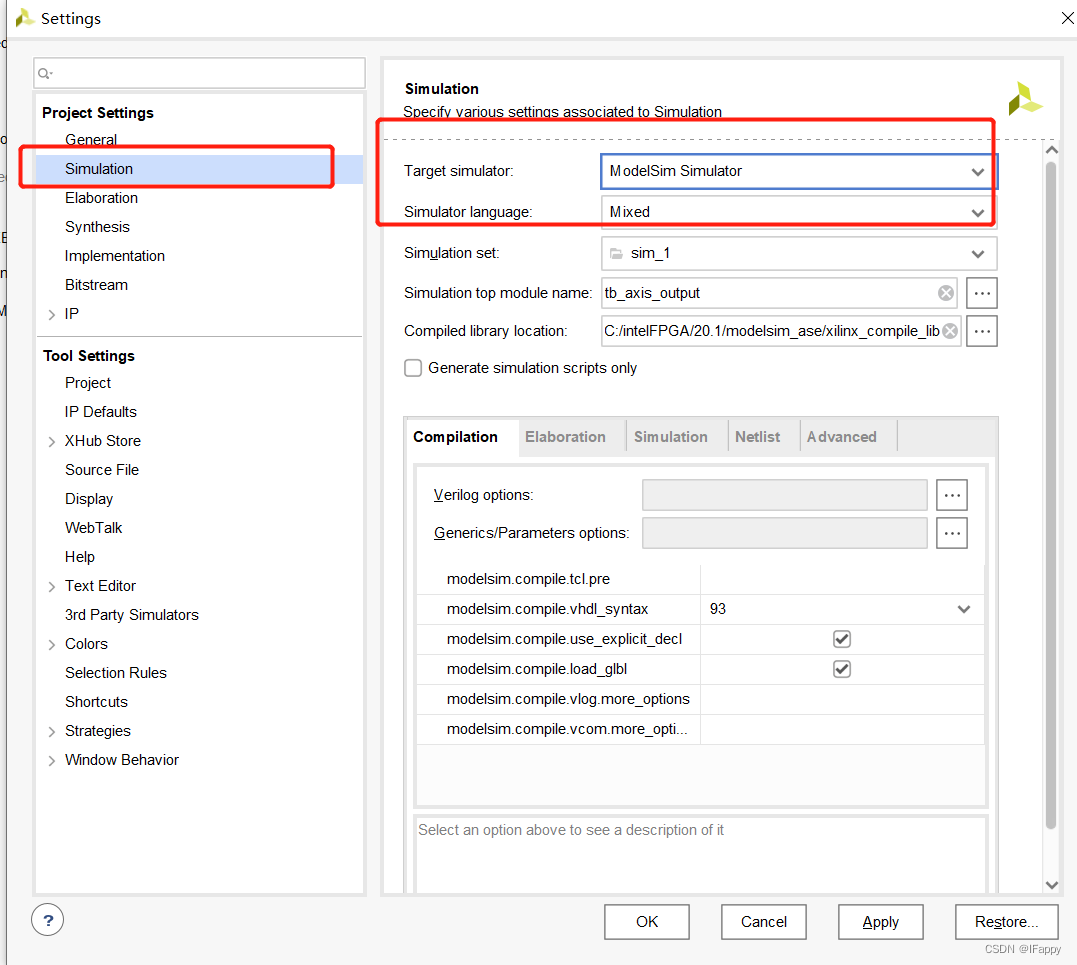Viewport: 1077px width, 965px height.
Task: Select Bitstream in Project Settings
Action: [96, 285]
